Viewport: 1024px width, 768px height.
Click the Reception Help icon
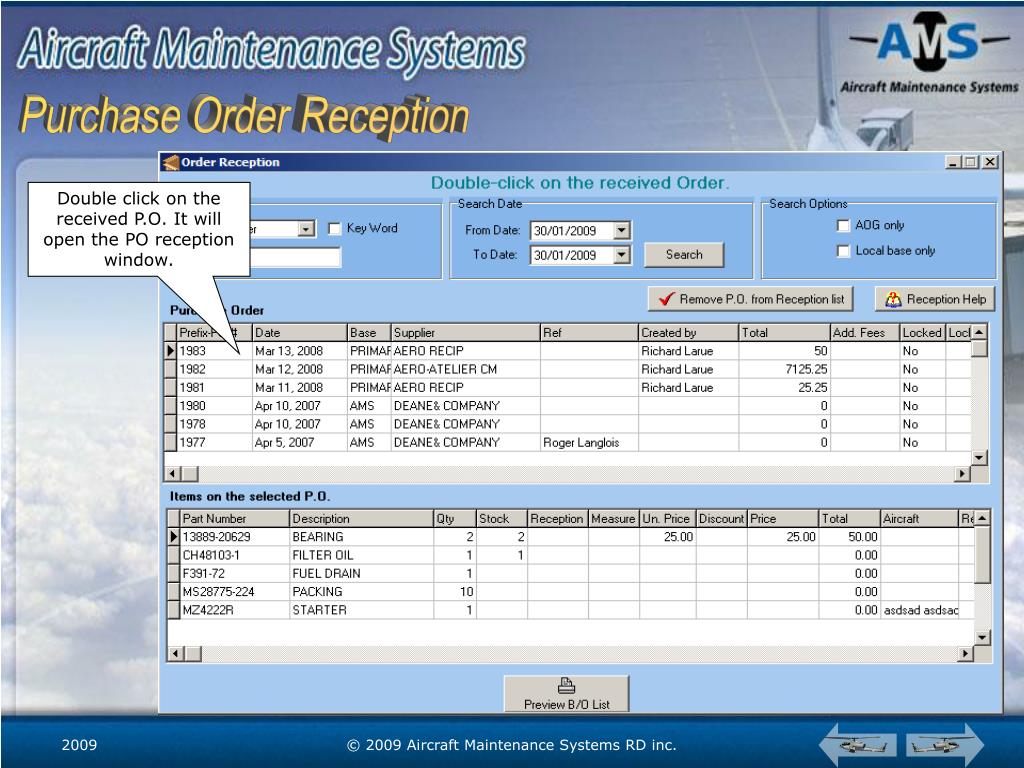pos(893,299)
